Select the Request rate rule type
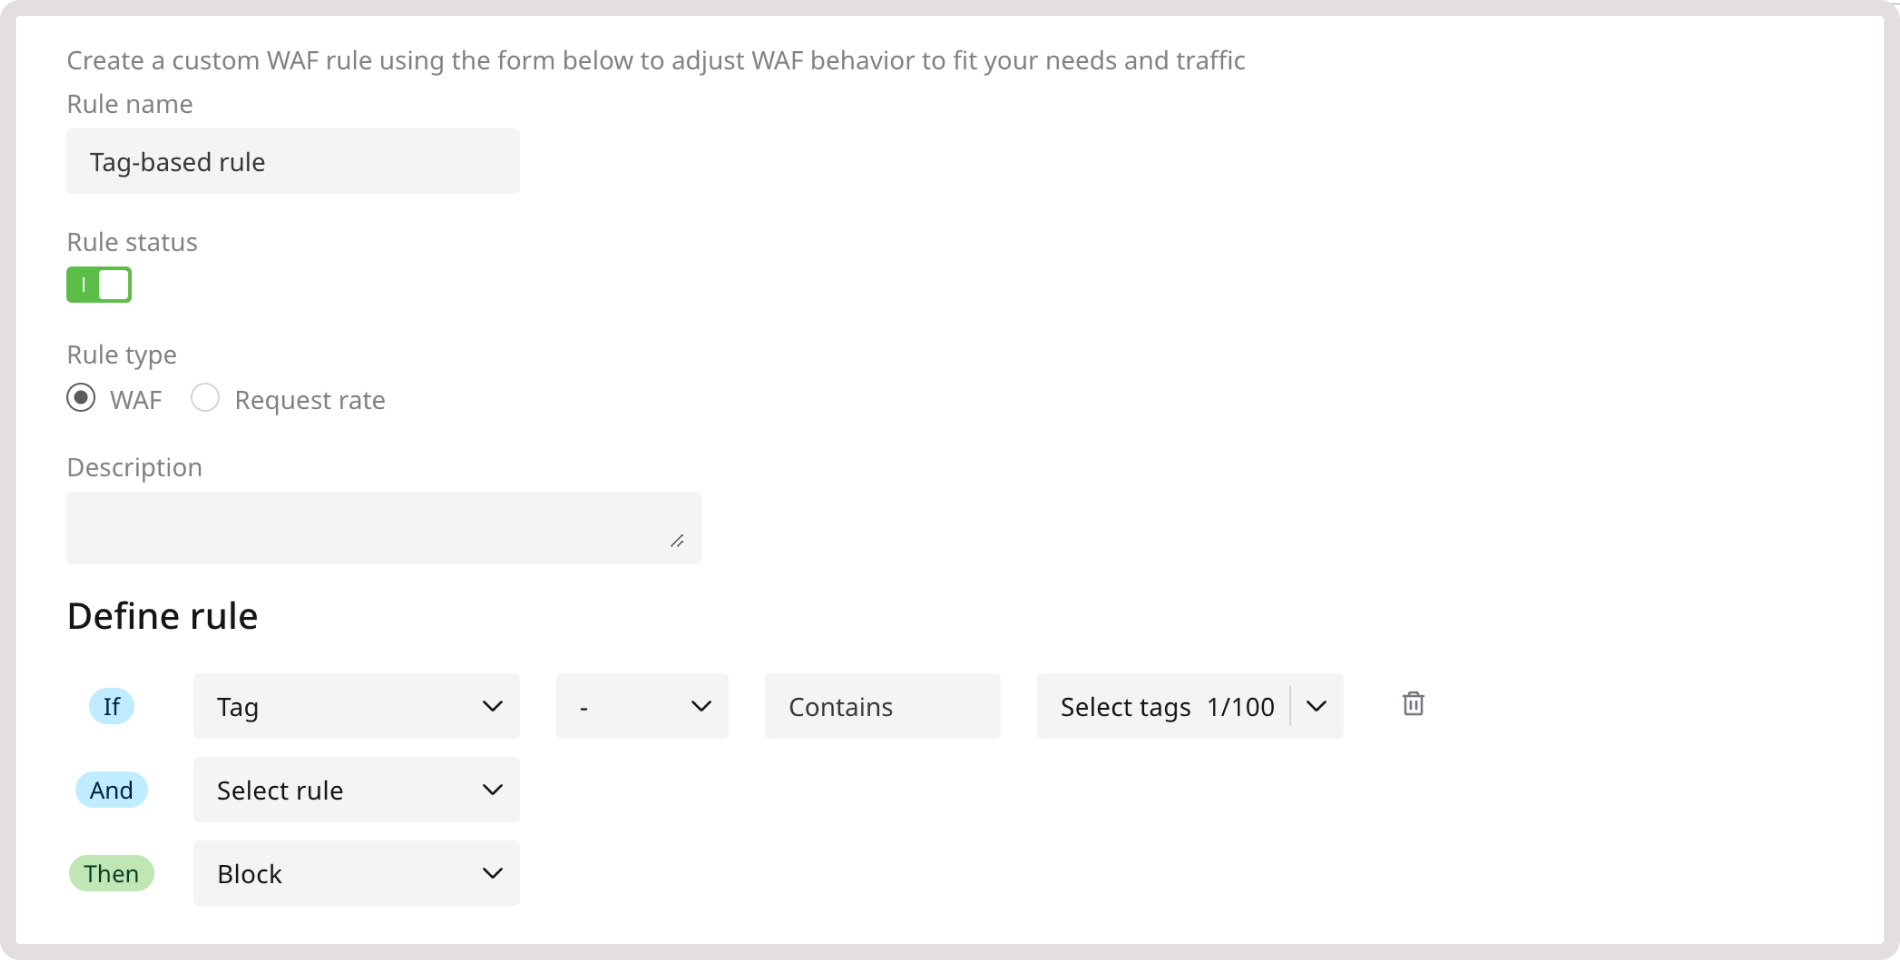This screenshot has height=960, width=1900. tap(205, 398)
